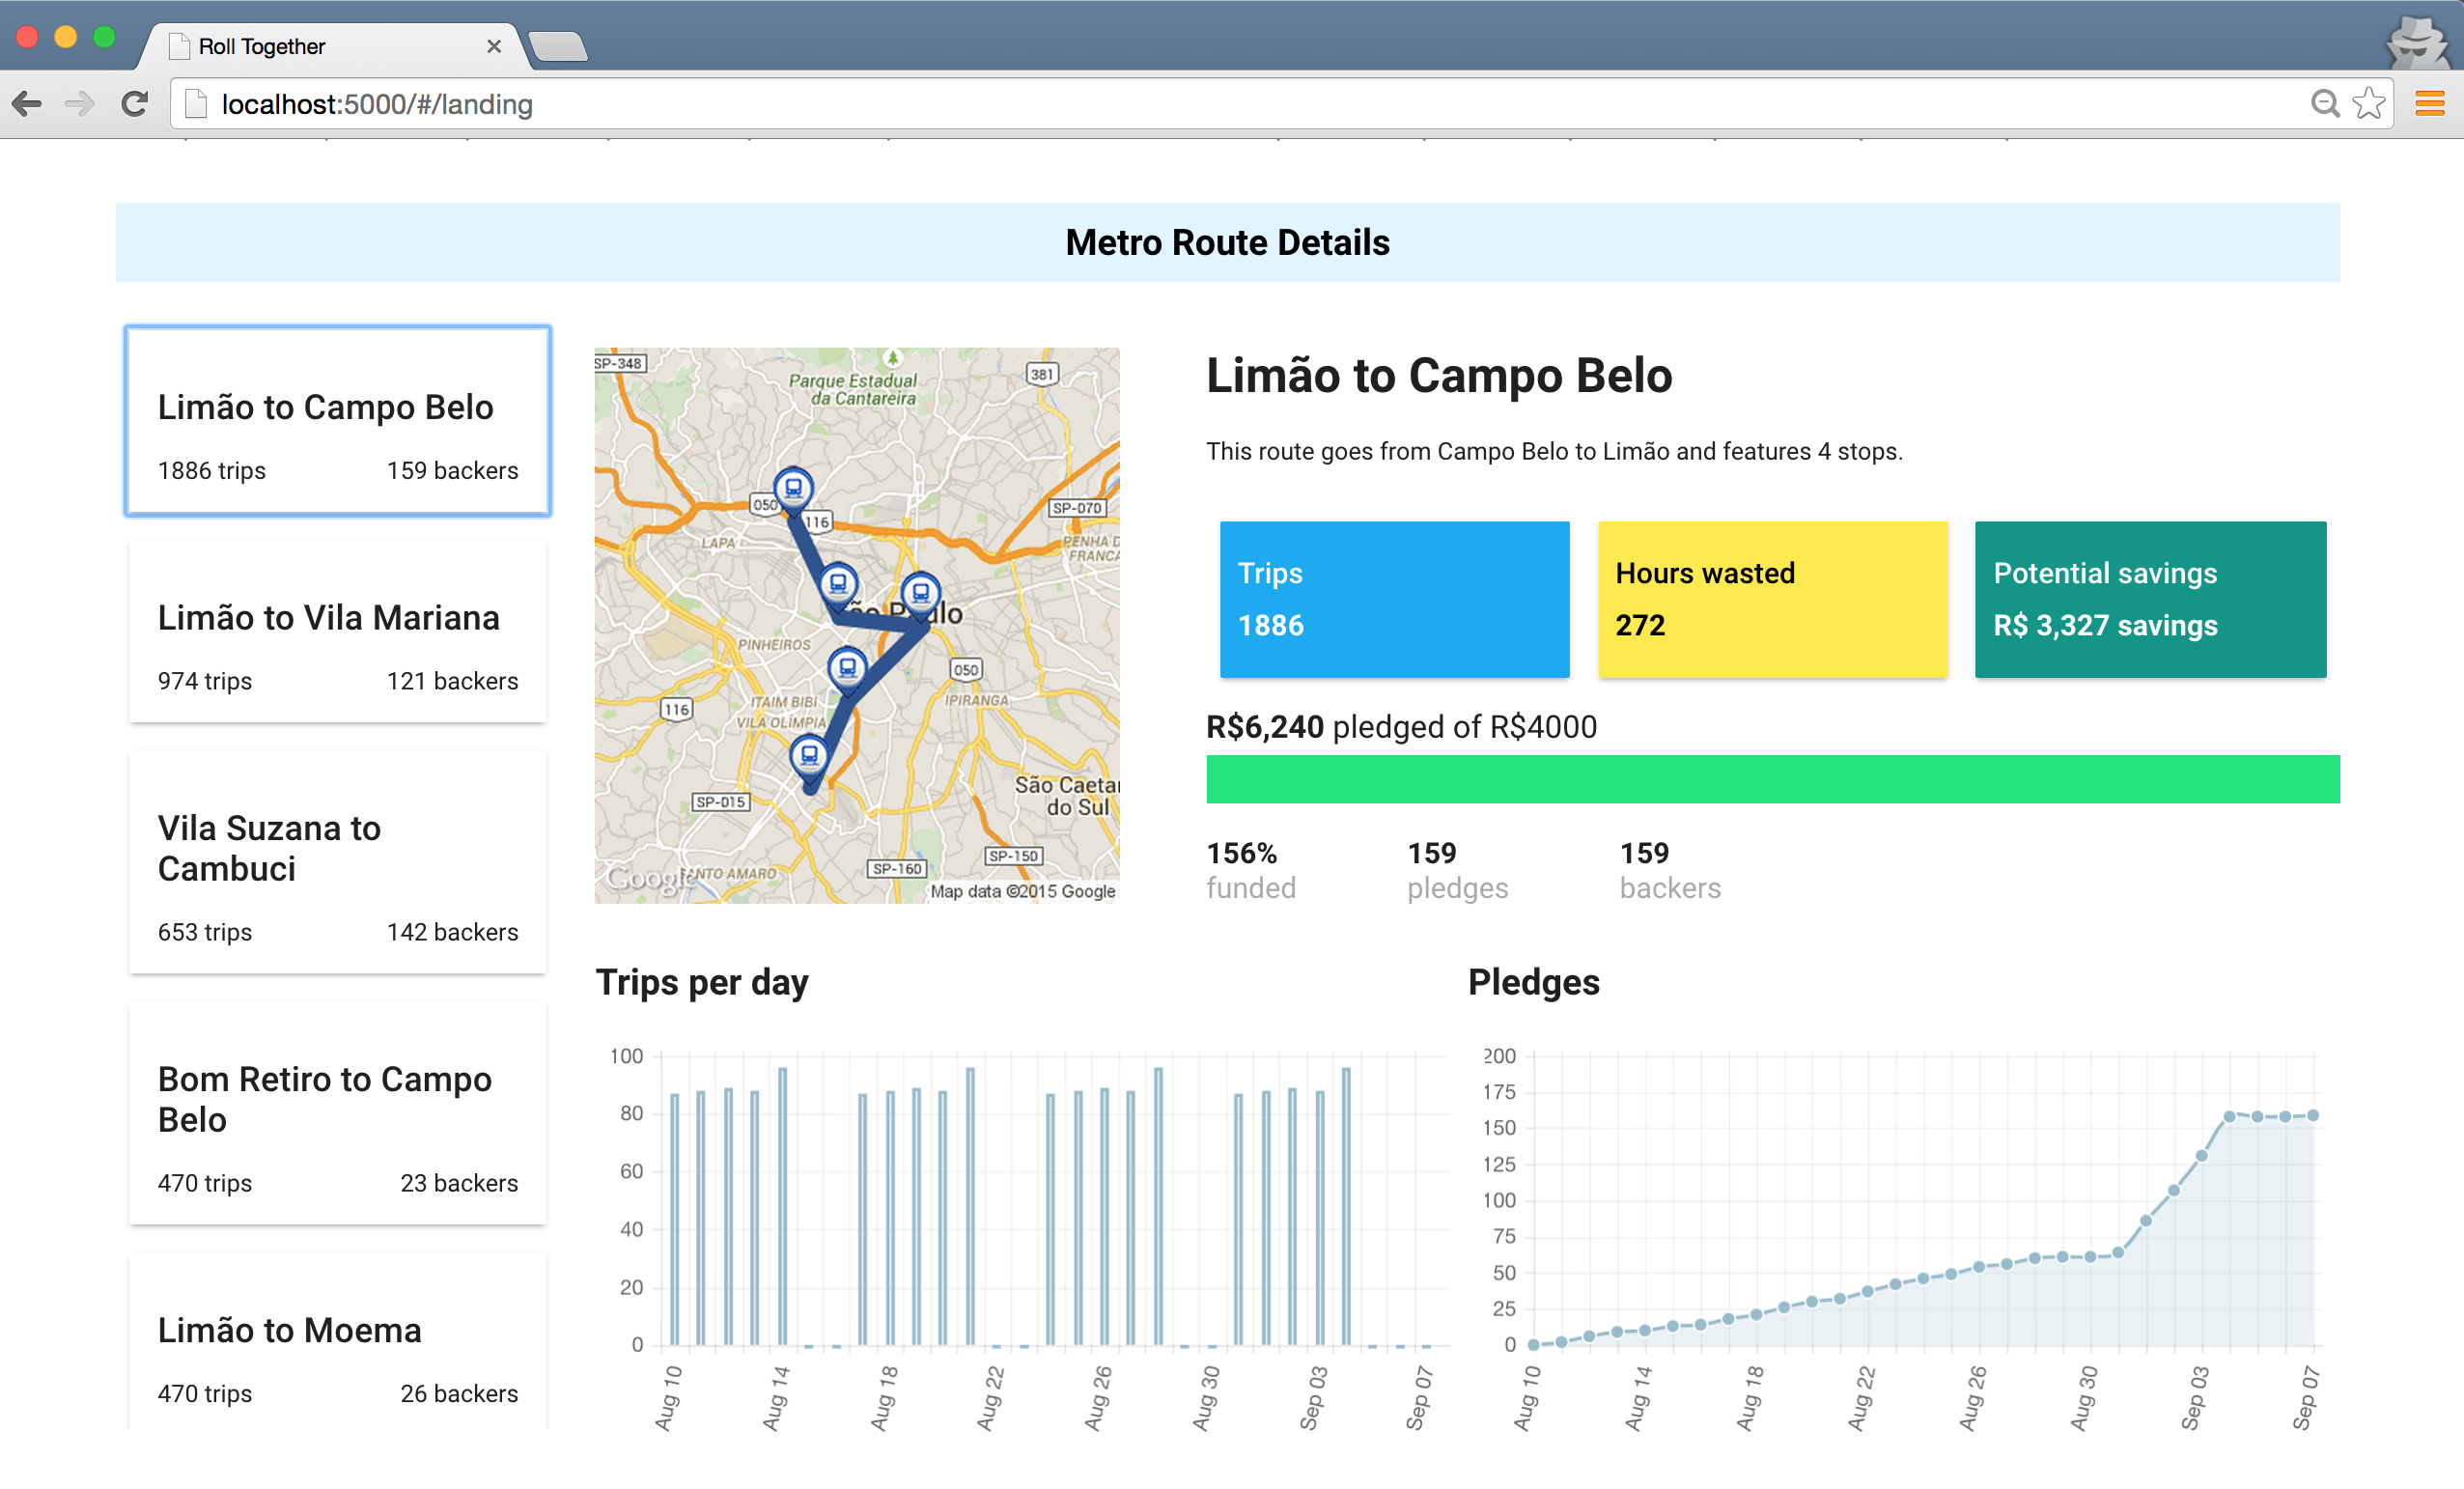This screenshot has width=2464, height=1489.
Task: Close the Roll Together tab
Action: click(494, 46)
